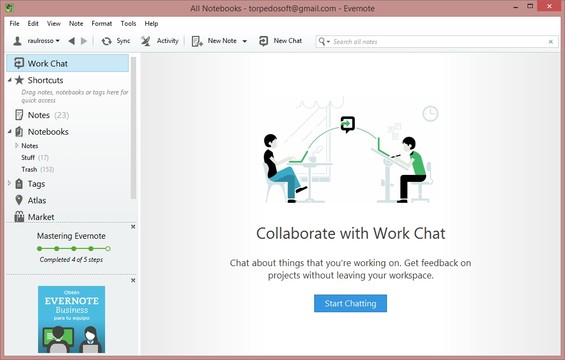
Task: Click the Activity label in toolbar
Action: (x=168, y=41)
